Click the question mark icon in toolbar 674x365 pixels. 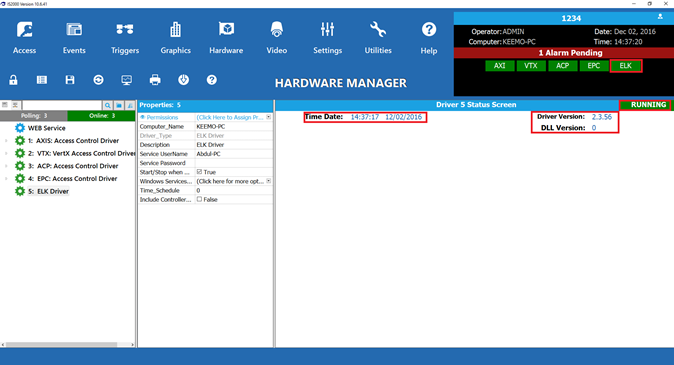pyautogui.click(x=211, y=80)
